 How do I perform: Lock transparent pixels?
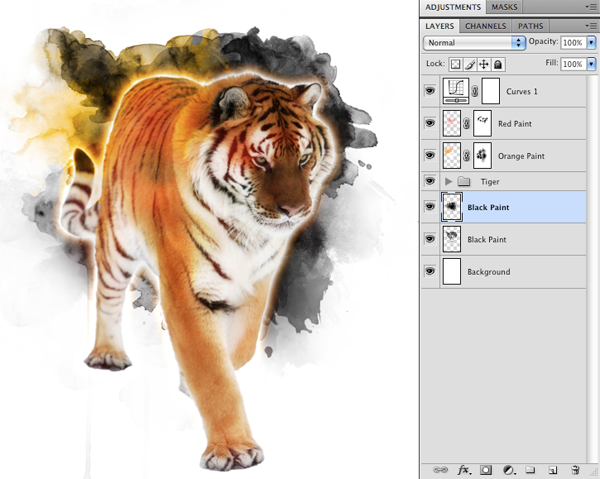455,64
